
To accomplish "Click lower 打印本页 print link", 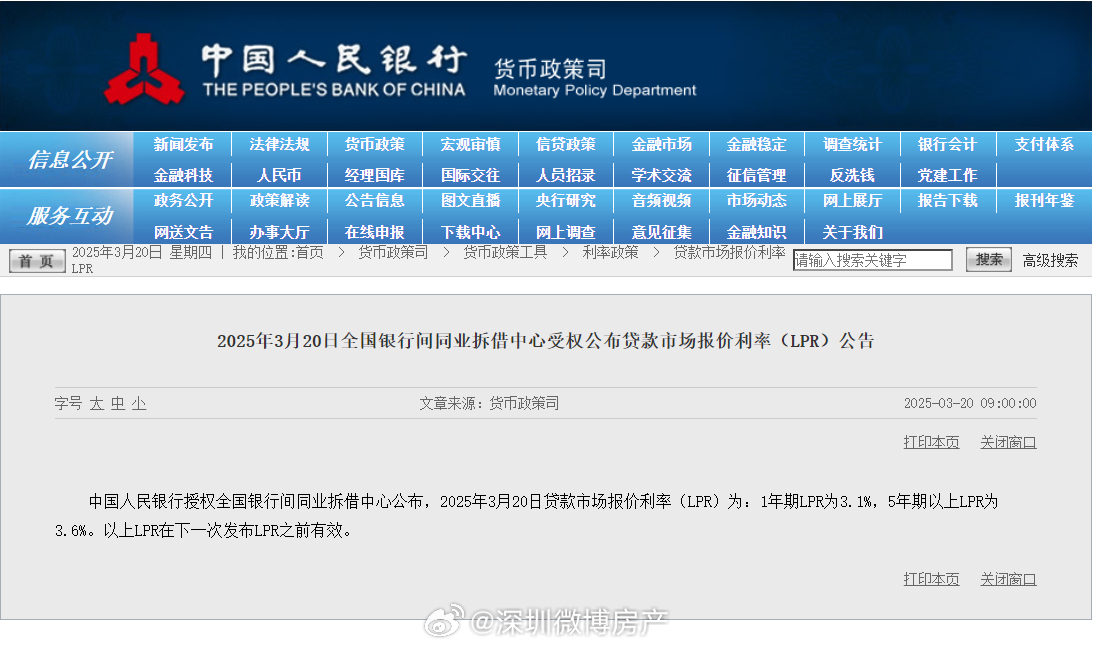I will 931,579.
